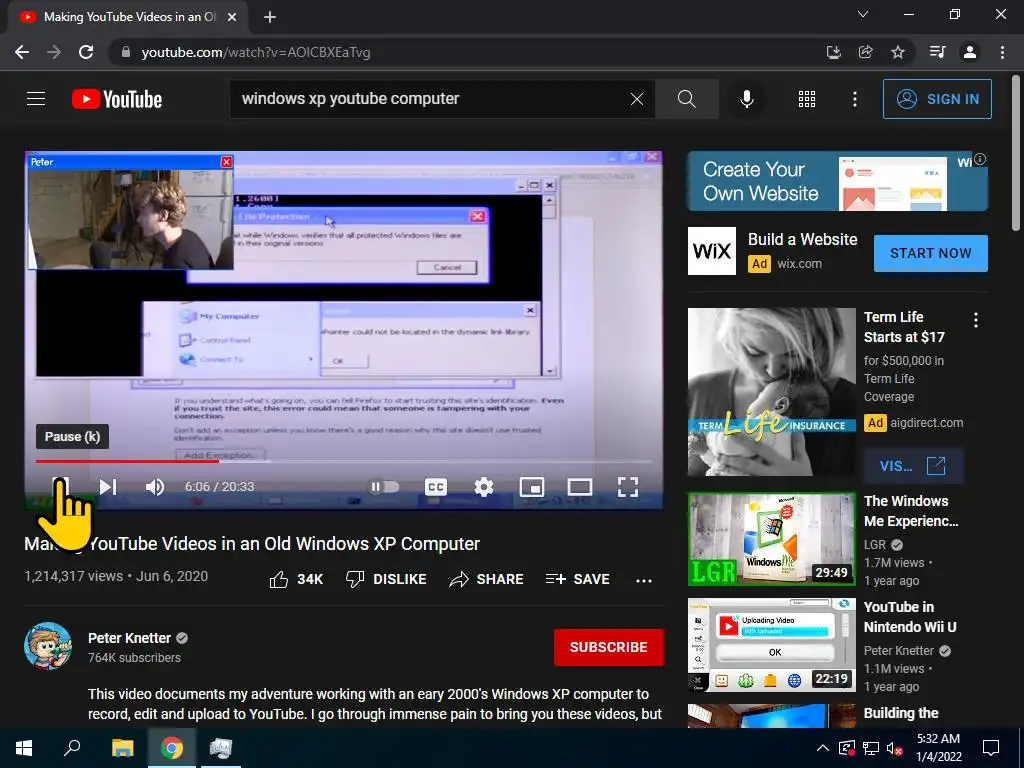Viewport: 1024px width, 768px height.
Task: Like the video with 34K likes
Action: 296,579
